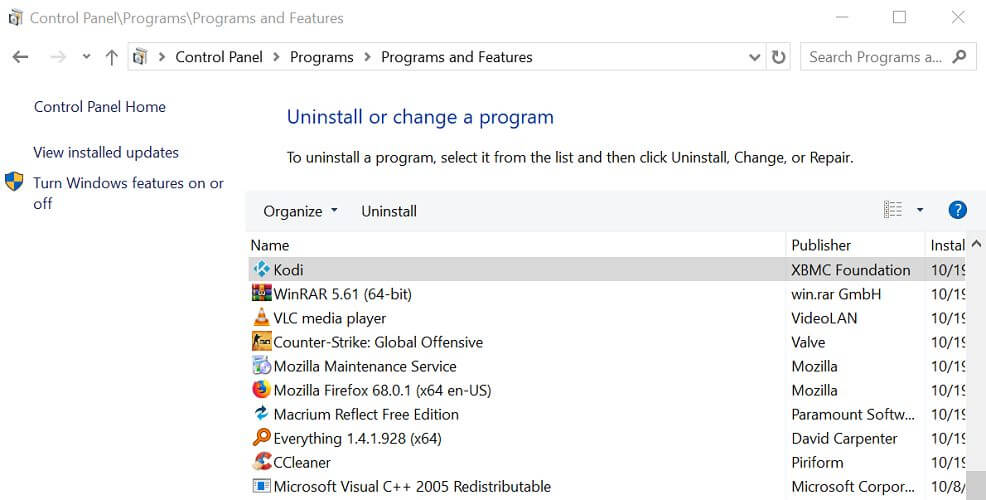Click the Counter-Strike: Global Offensive icon
The width and height of the screenshot is (986, 500).
(x=262, y=342)
